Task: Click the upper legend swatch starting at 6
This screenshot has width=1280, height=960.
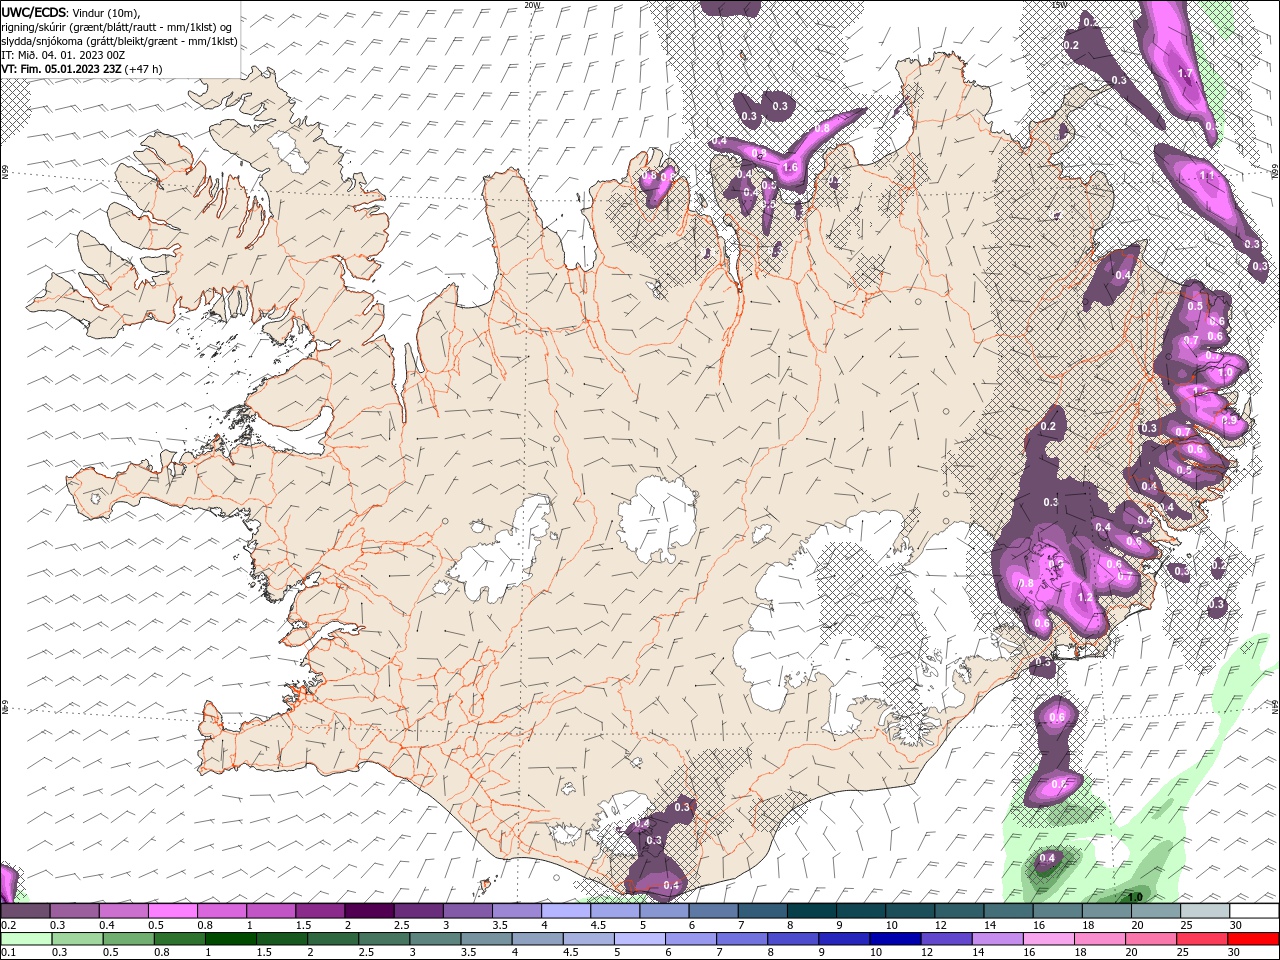Action: click(713, 911)
